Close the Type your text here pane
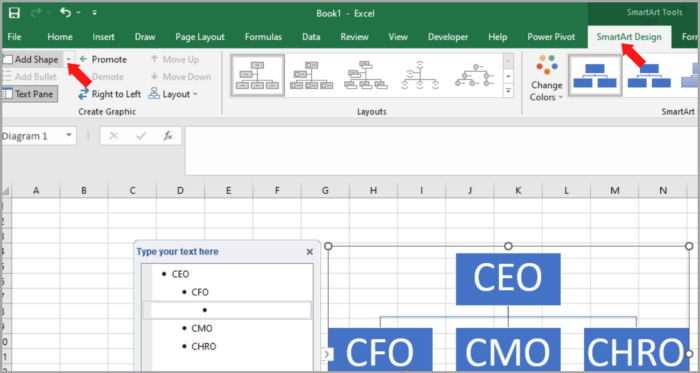Image resolution: width=700 pixels, height=373 pixels. (x=309, y=252)
